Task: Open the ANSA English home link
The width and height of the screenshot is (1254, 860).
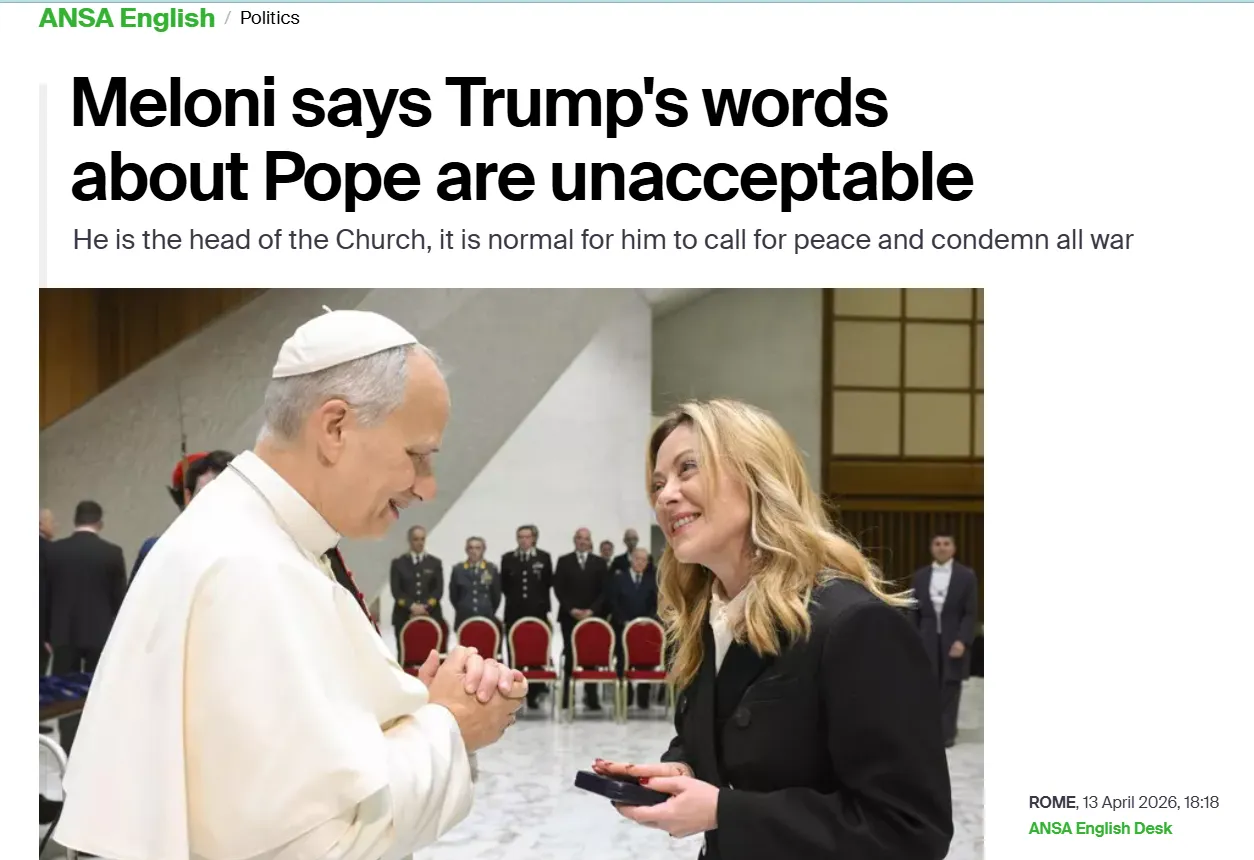Action: (x=127, y=18)
